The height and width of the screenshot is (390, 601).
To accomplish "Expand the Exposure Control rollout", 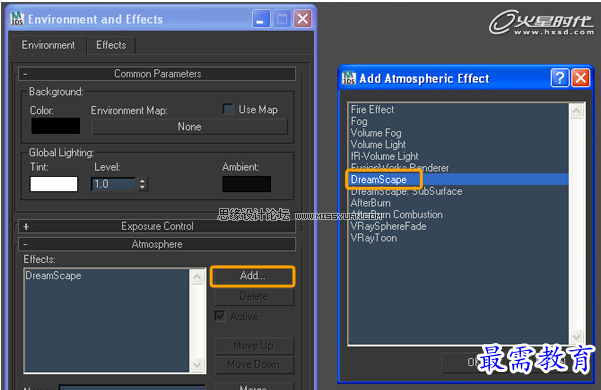I will (157, 226).
